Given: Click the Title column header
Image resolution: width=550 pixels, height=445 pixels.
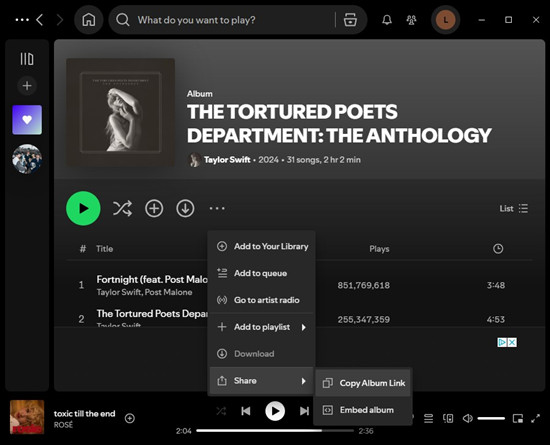Looking at the screenshot, I should (x=105, y=249).
